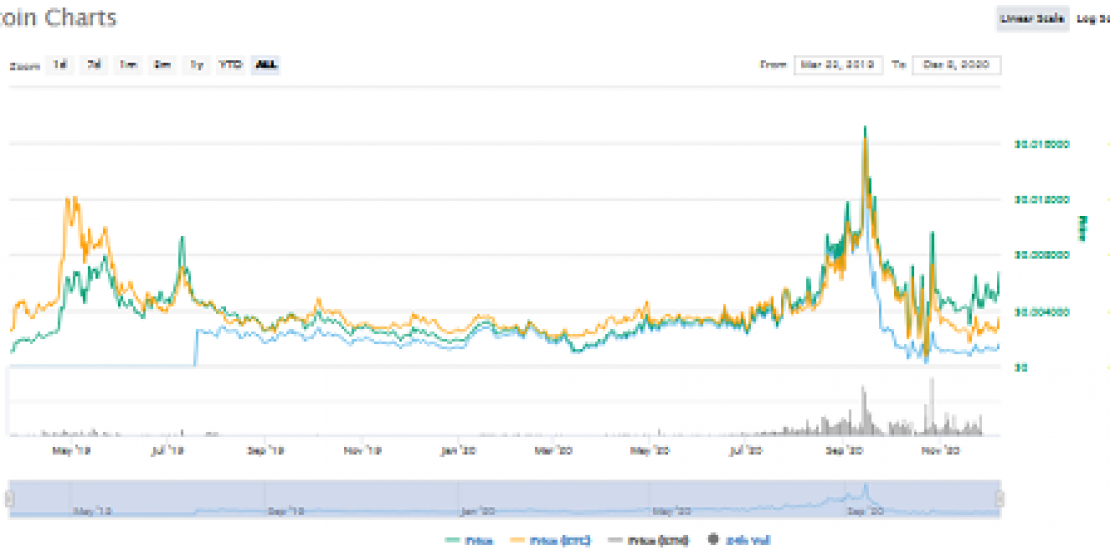
Task: Set chart zoom to 7d
Action: tap(94, 65)
